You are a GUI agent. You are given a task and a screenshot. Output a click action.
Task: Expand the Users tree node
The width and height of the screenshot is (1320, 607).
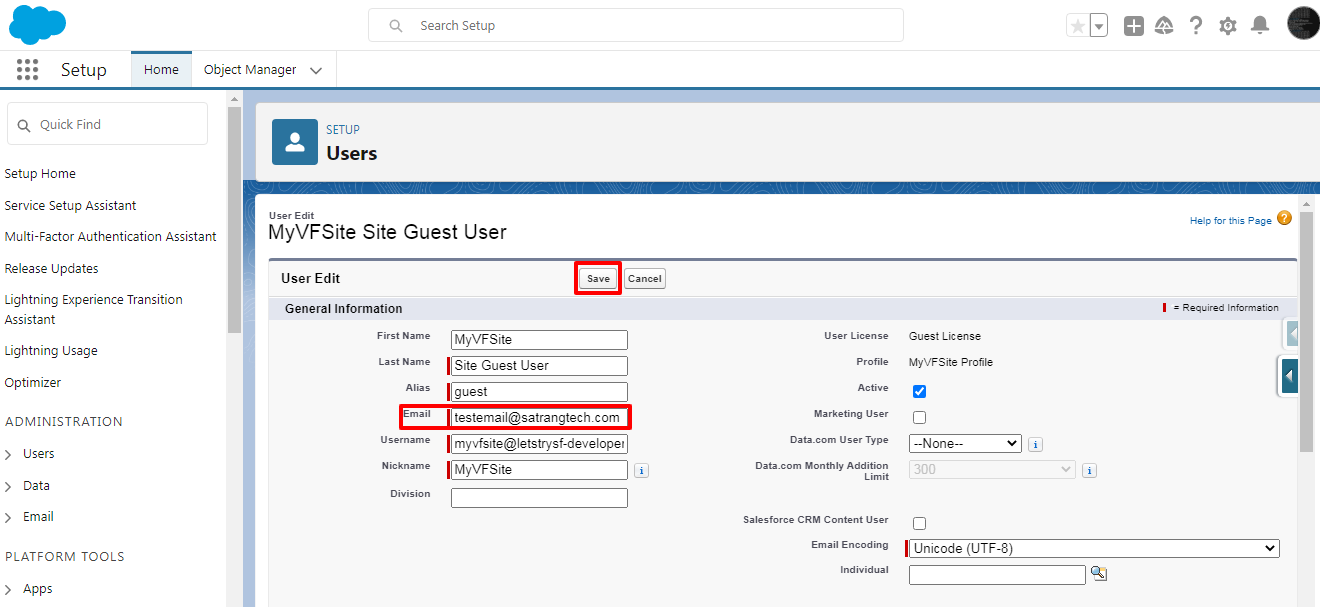pos(9,454)
